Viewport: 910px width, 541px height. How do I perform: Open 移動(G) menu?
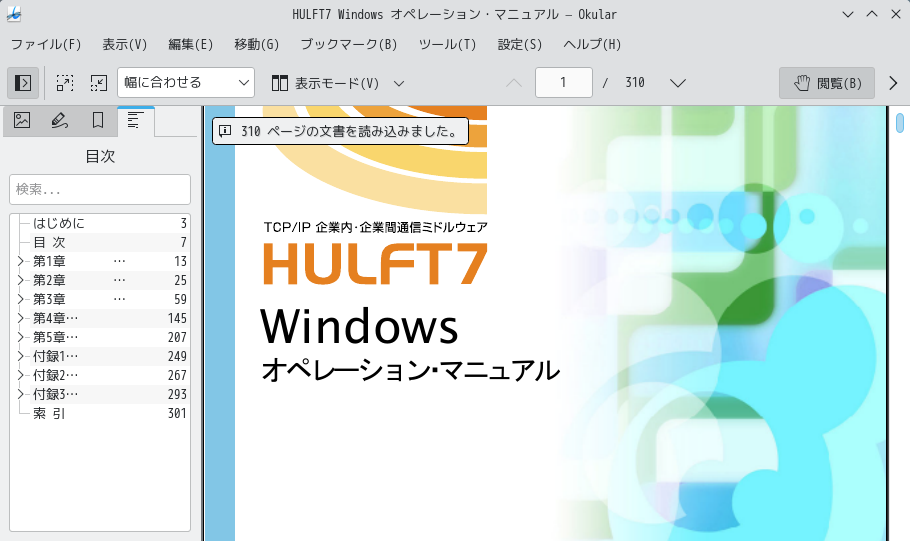[x=257, y=44]
